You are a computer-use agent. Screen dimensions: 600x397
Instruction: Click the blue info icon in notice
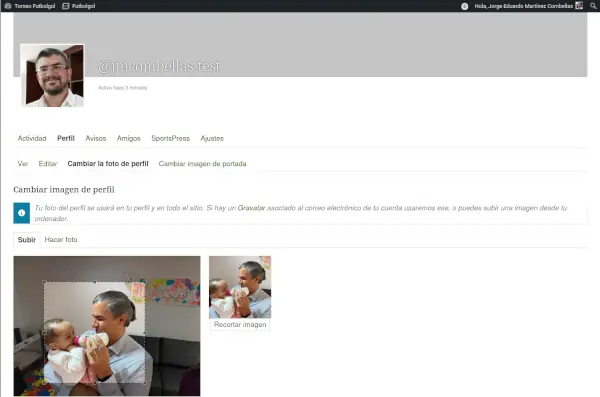[21, 213]
